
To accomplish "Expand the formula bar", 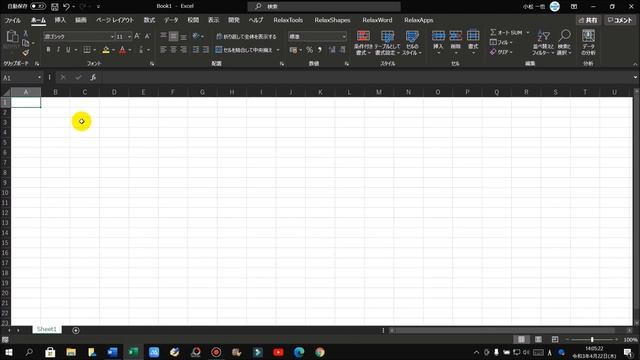I will [635, 78].
